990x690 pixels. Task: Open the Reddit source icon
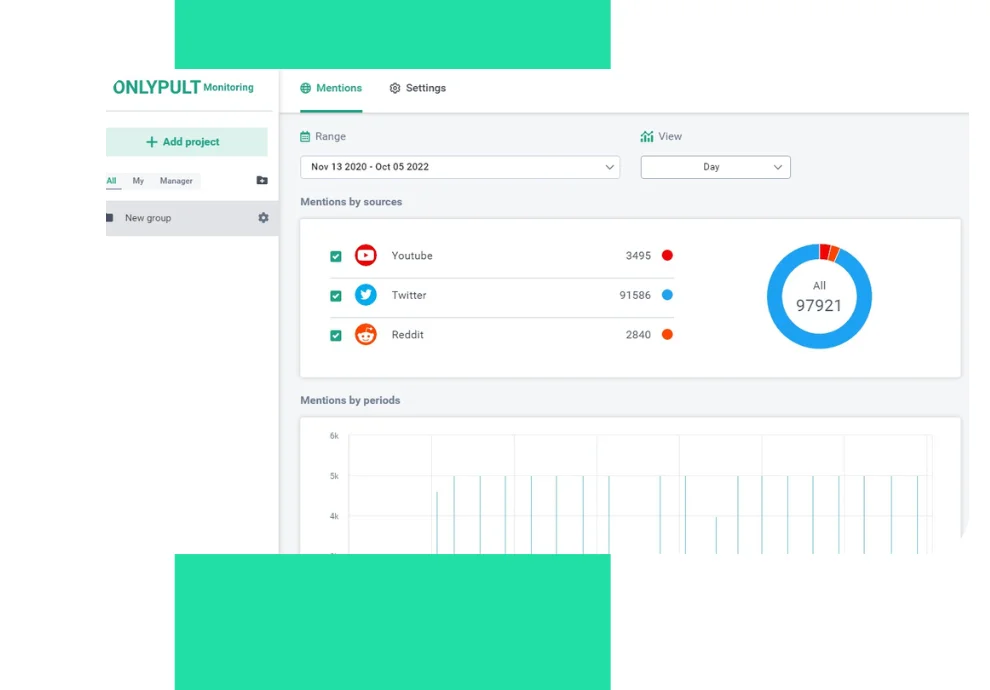click(x=366, y=334)
